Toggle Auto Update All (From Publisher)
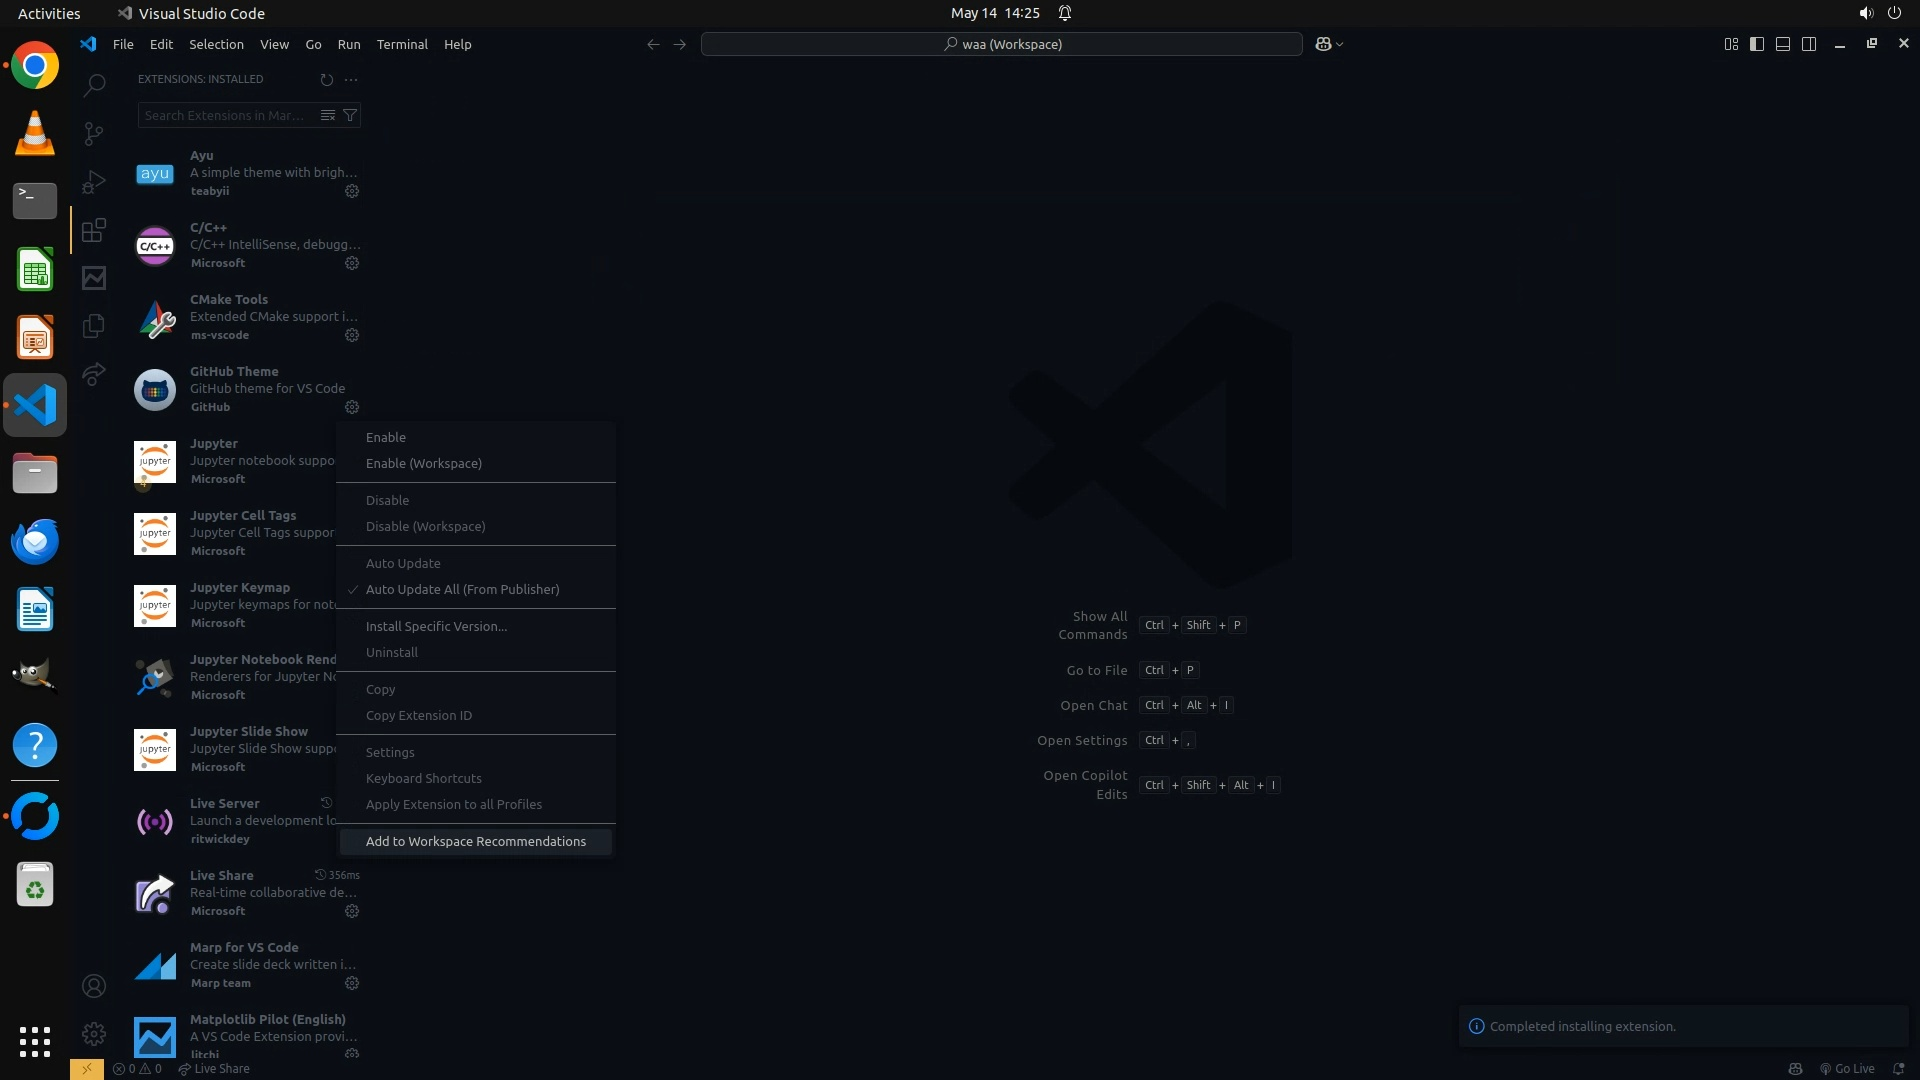 pyautogui.click(x=462, y=589)
